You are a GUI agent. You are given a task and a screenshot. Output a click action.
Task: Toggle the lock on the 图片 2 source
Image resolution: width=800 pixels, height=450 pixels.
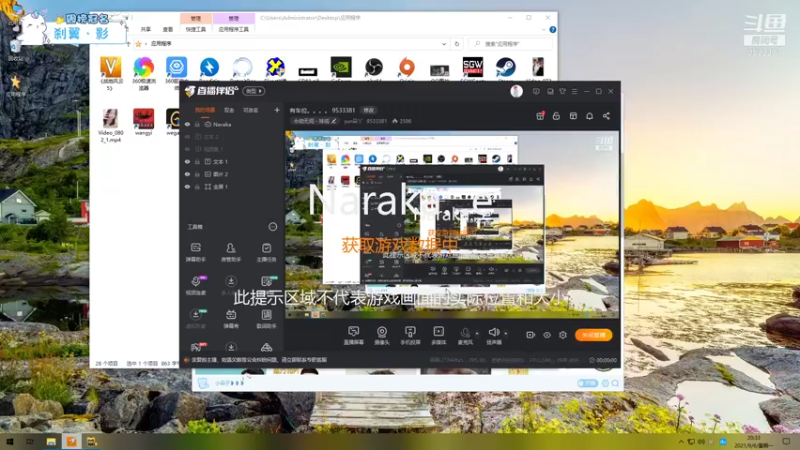pyautogui.click(x=197, y=174)
